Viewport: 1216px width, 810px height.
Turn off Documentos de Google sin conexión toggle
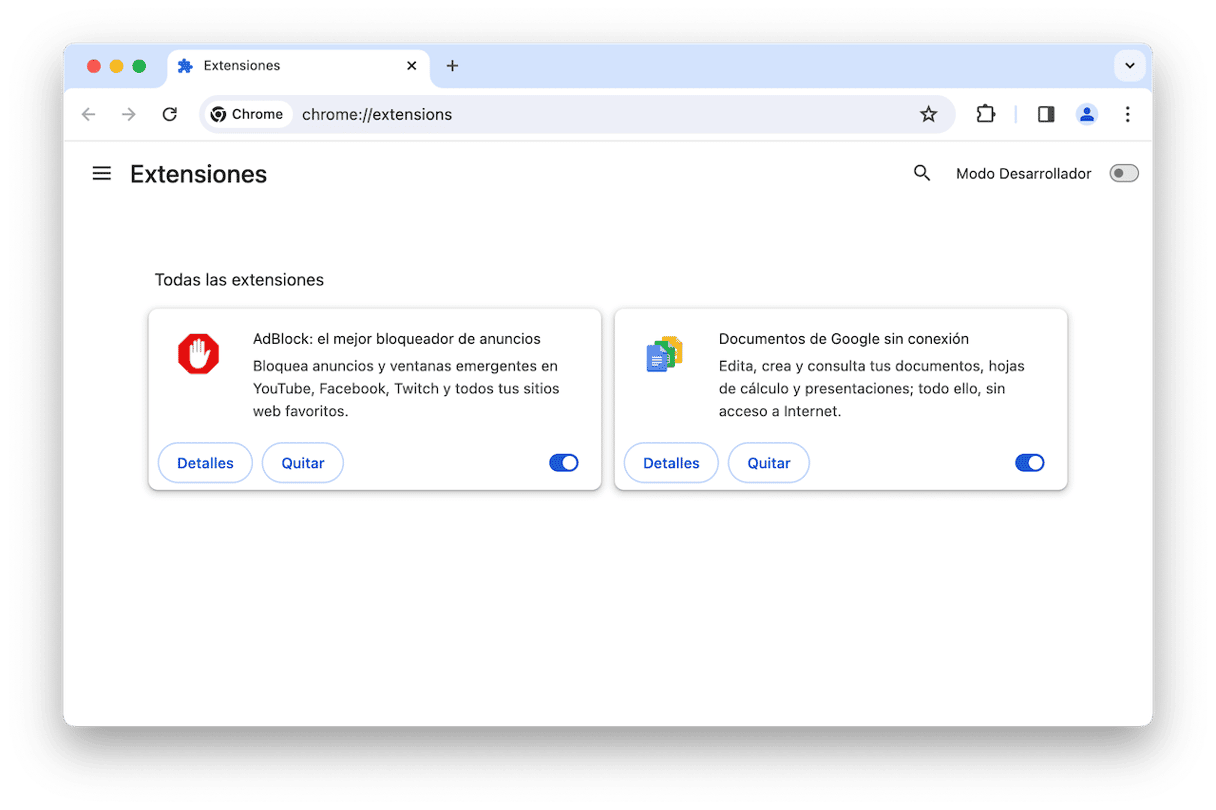(x=1030, y=463)
